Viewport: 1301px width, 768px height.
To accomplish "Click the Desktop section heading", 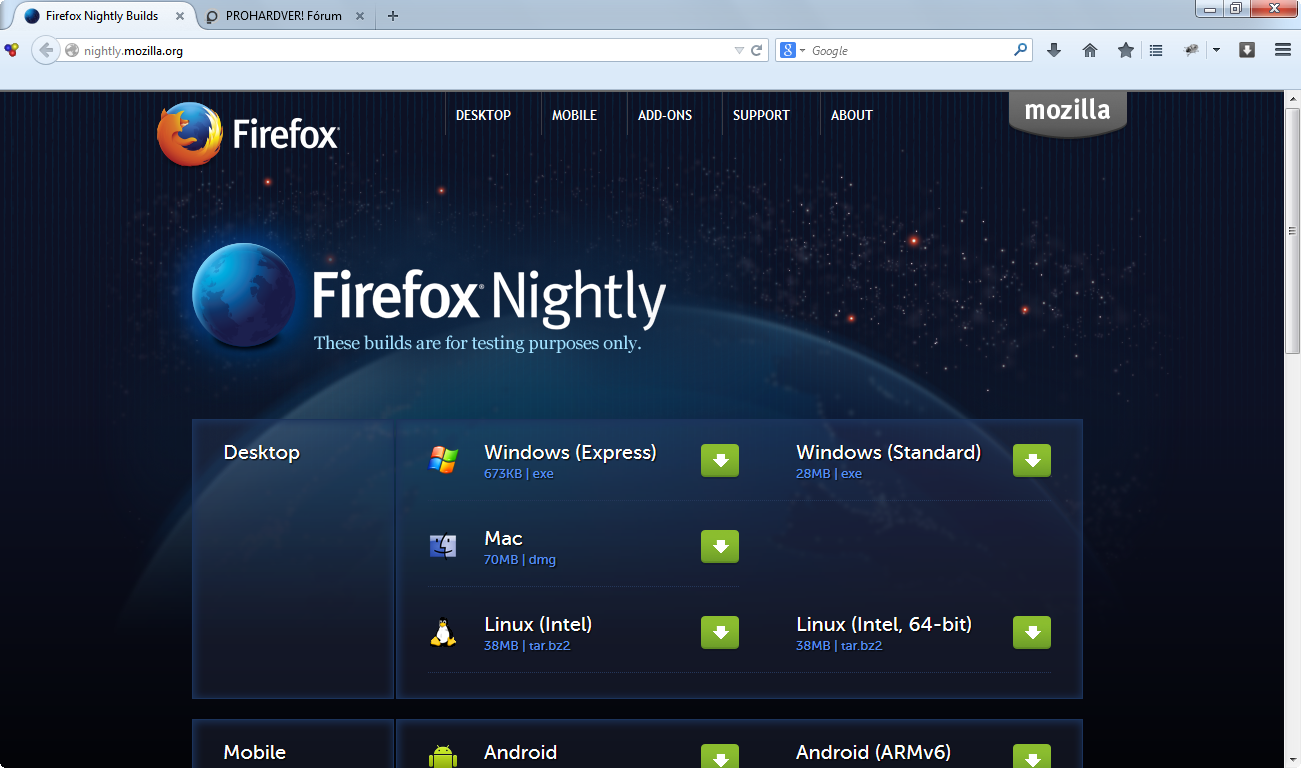I will (261, 452).
